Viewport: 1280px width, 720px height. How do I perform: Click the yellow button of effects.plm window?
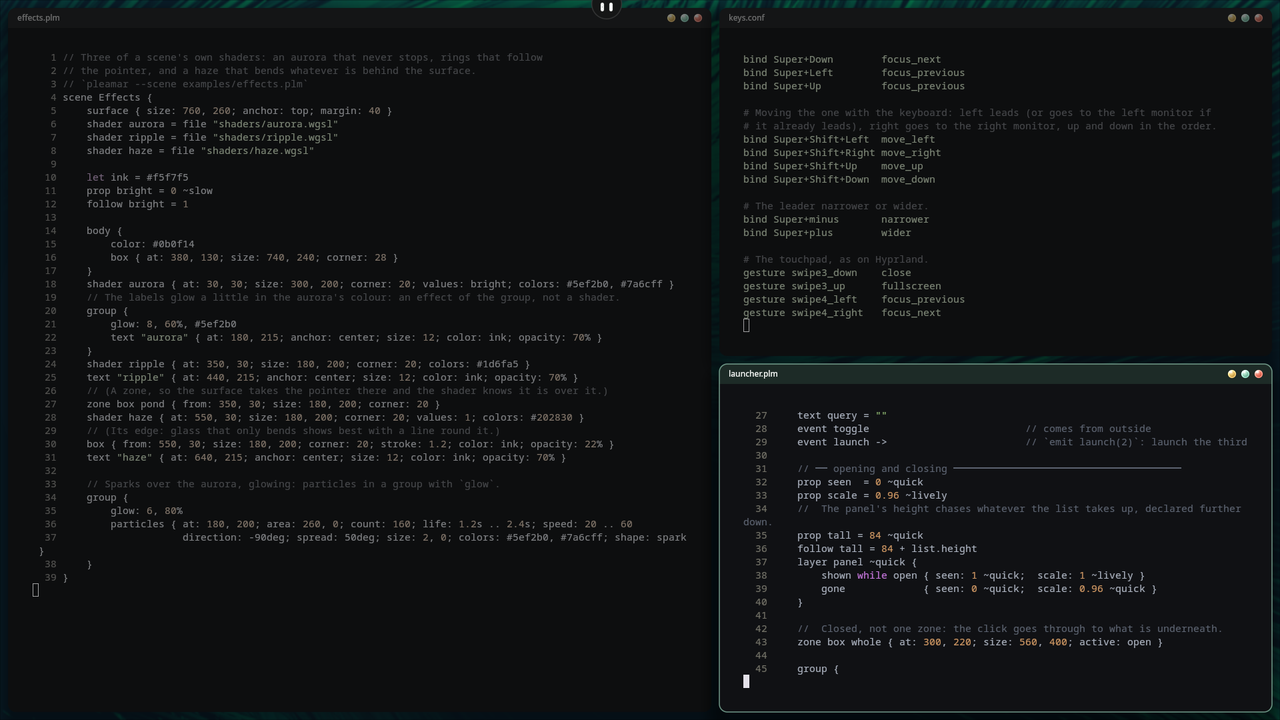tap(671, 18)
